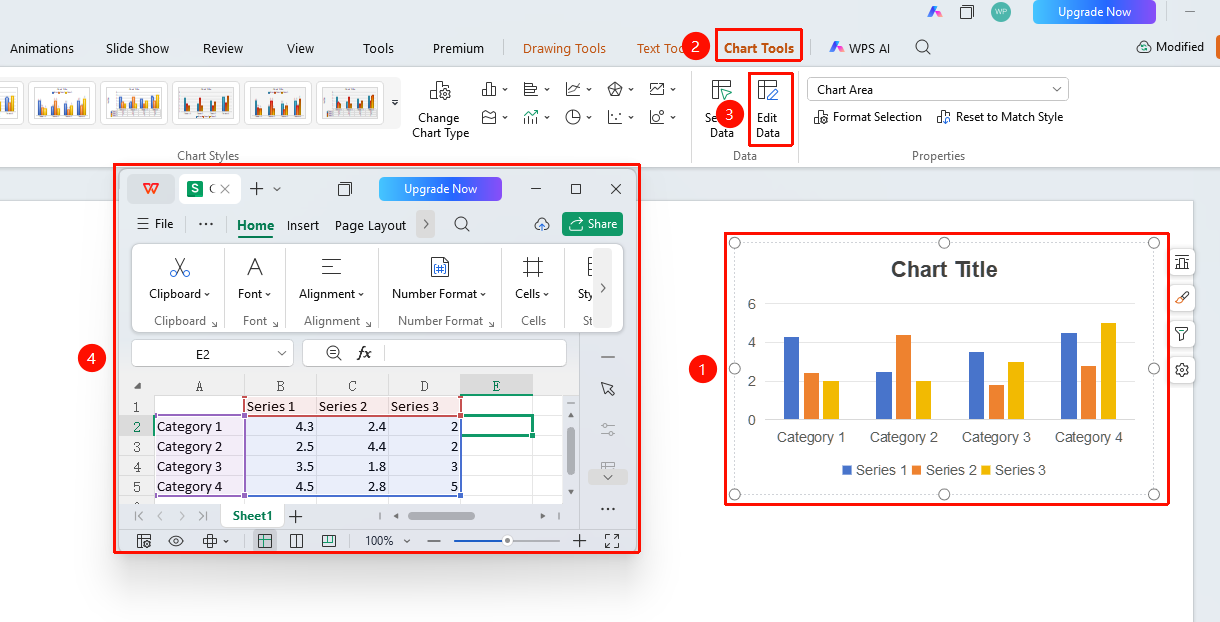Screen dimensions: 1220x622
Task: Insert an area chart from the ribbon
Action: [489, 117]
